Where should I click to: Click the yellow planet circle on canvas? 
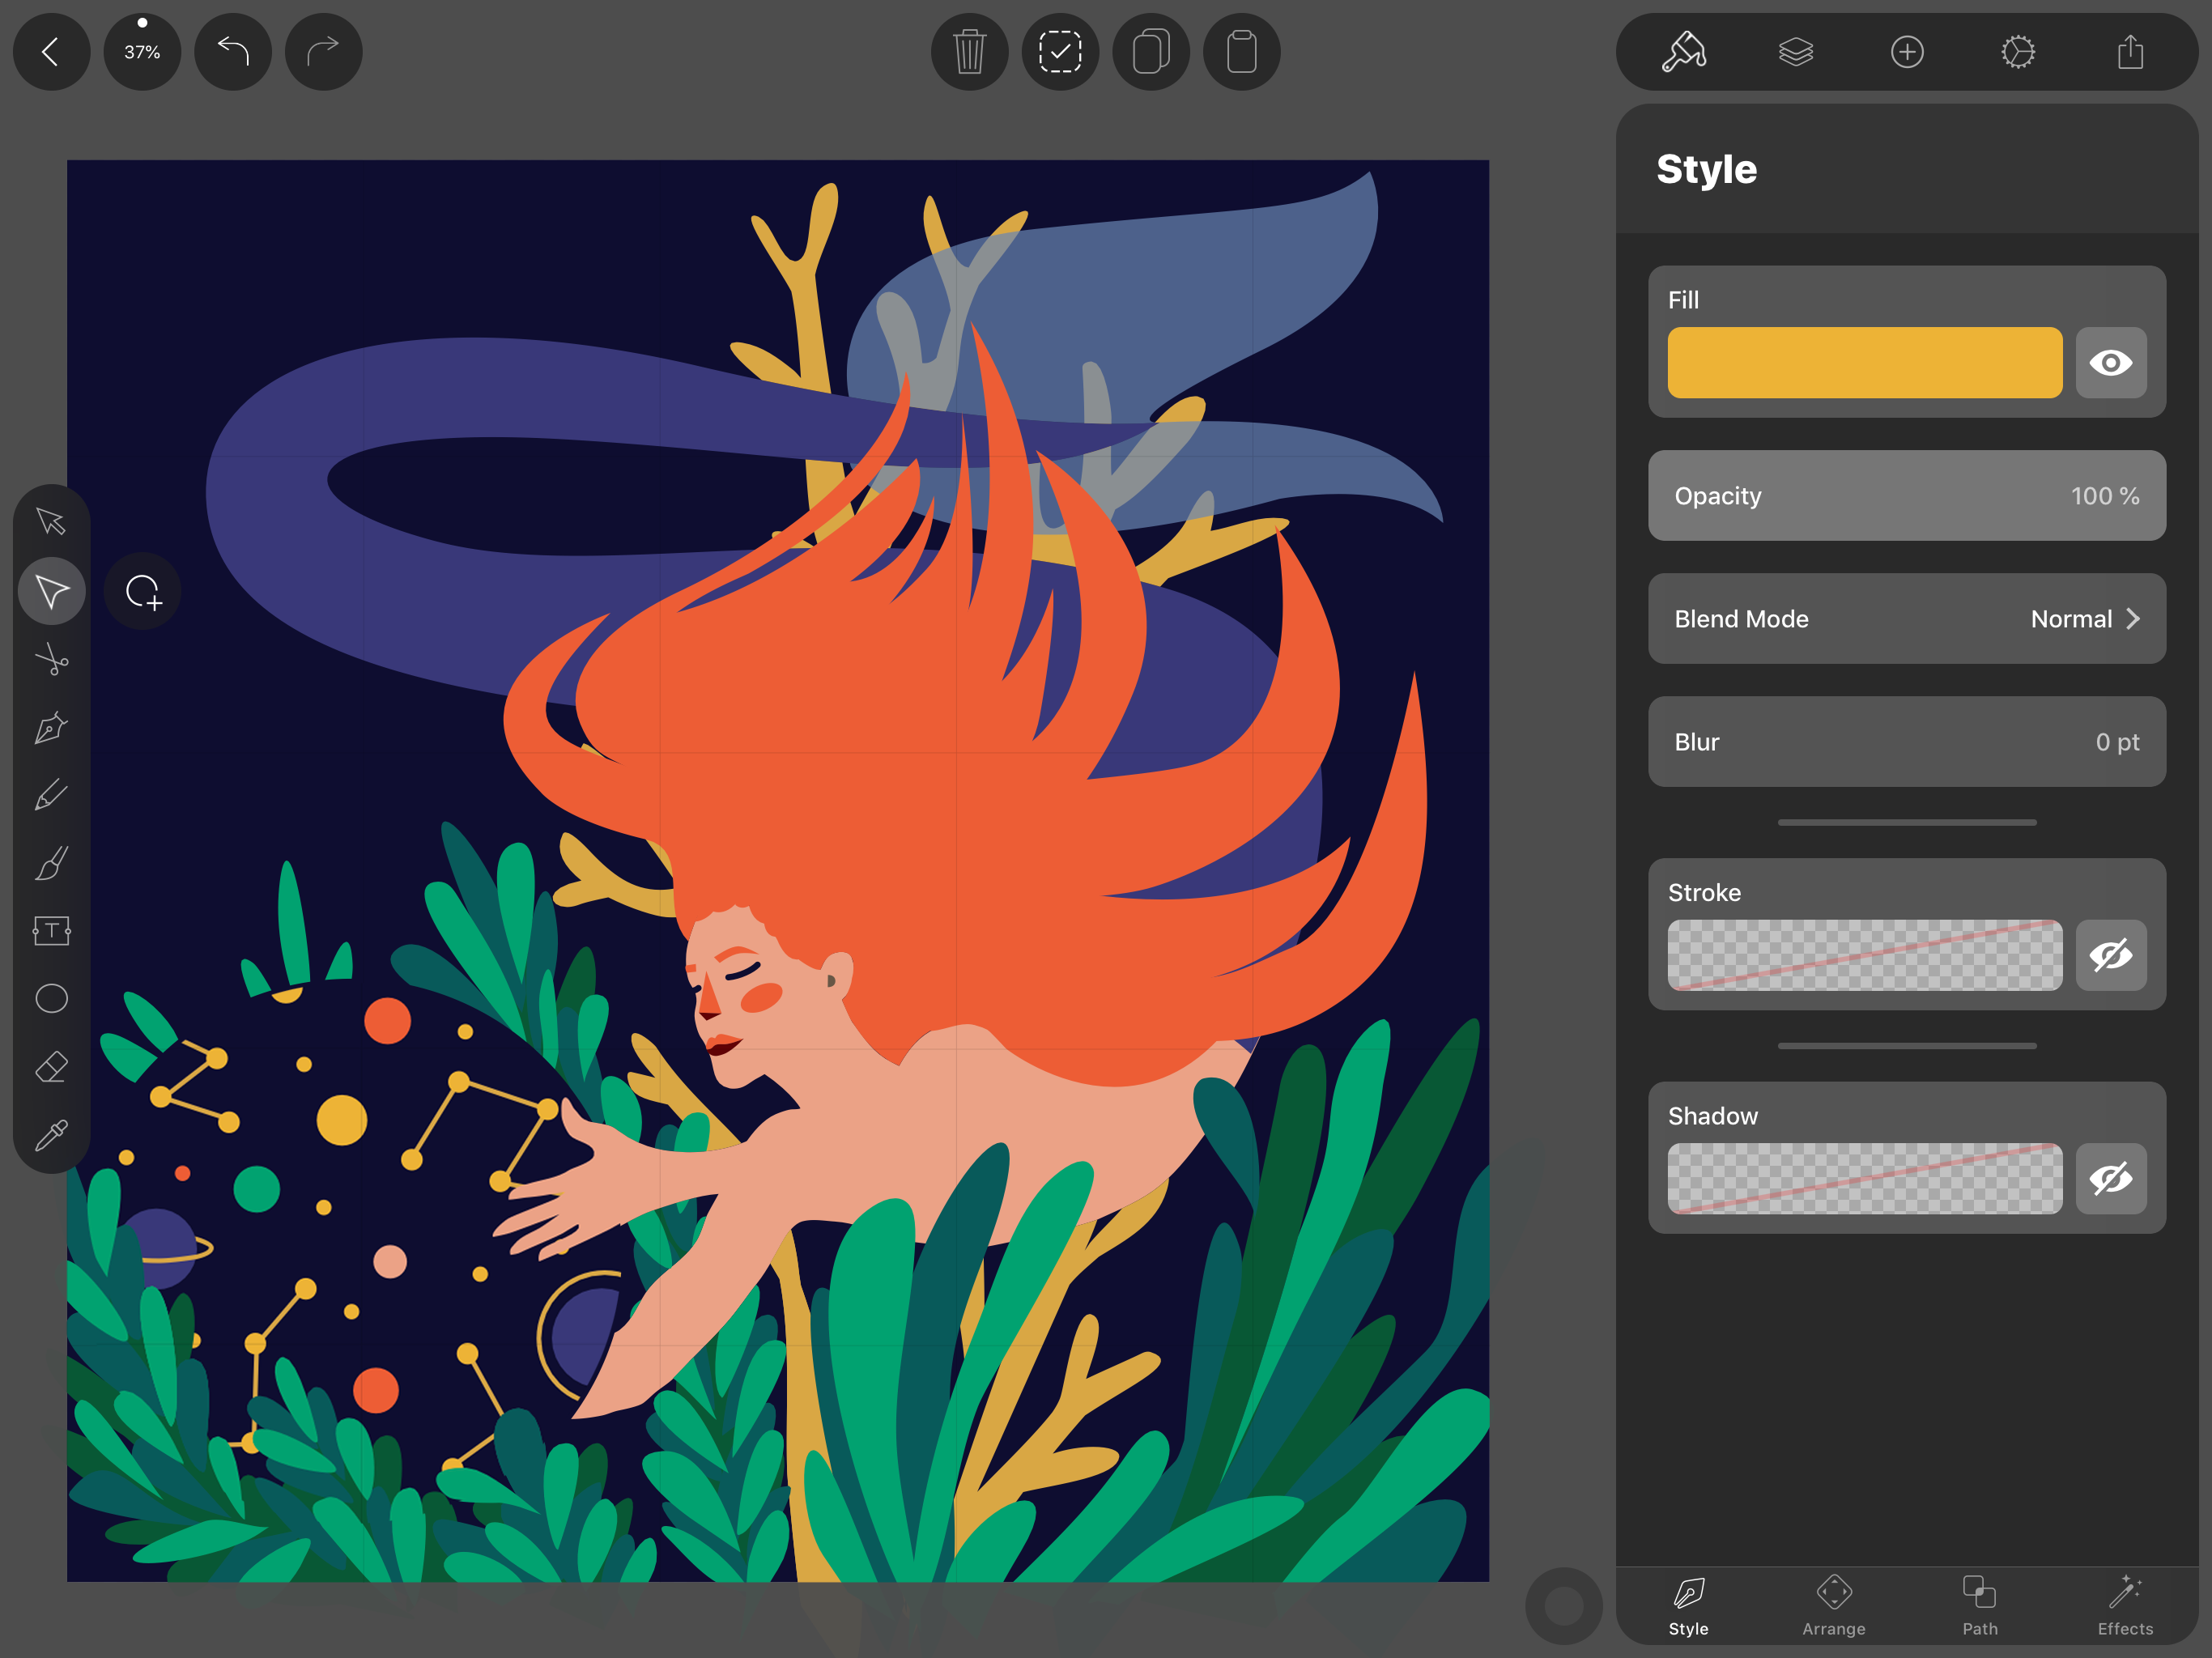coord(342,1120)
